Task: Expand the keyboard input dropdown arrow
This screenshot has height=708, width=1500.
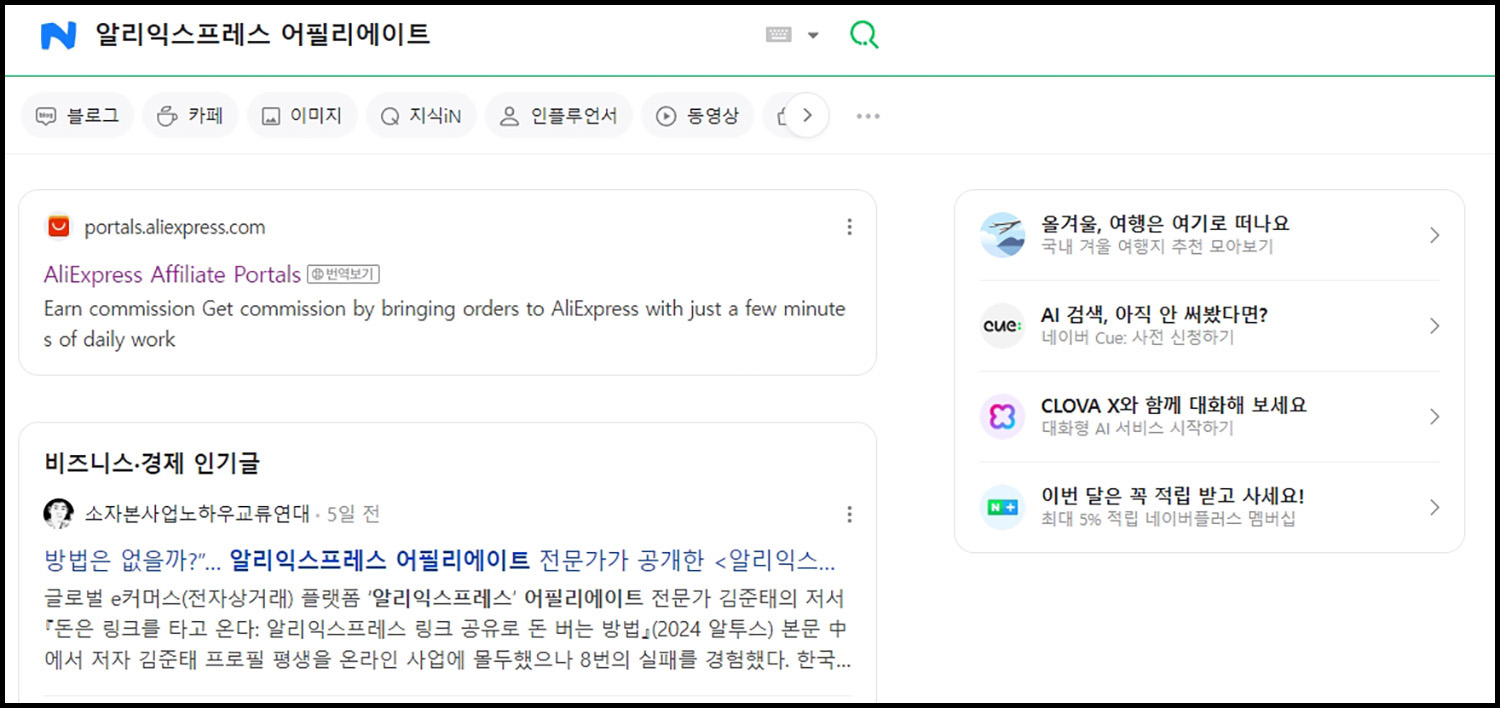Action: 813,36
